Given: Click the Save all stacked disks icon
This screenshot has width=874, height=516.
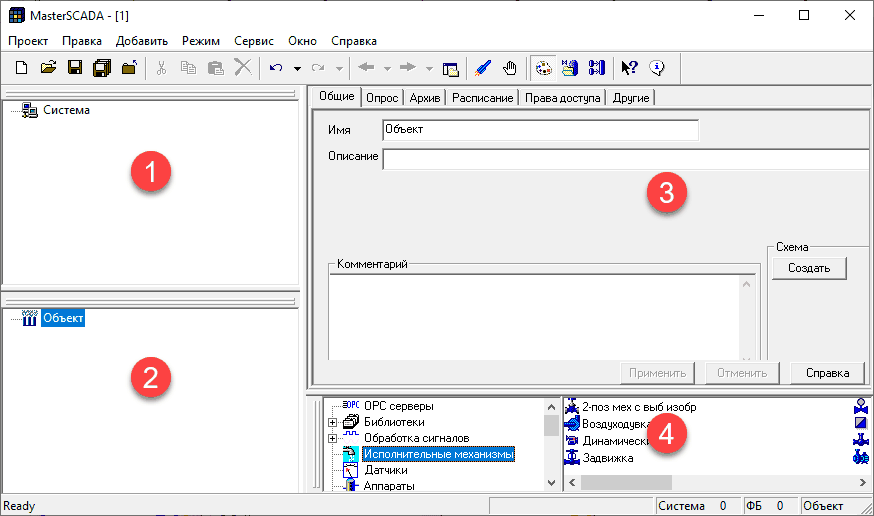Looking at the screenshot, I should tap(102, 68).
